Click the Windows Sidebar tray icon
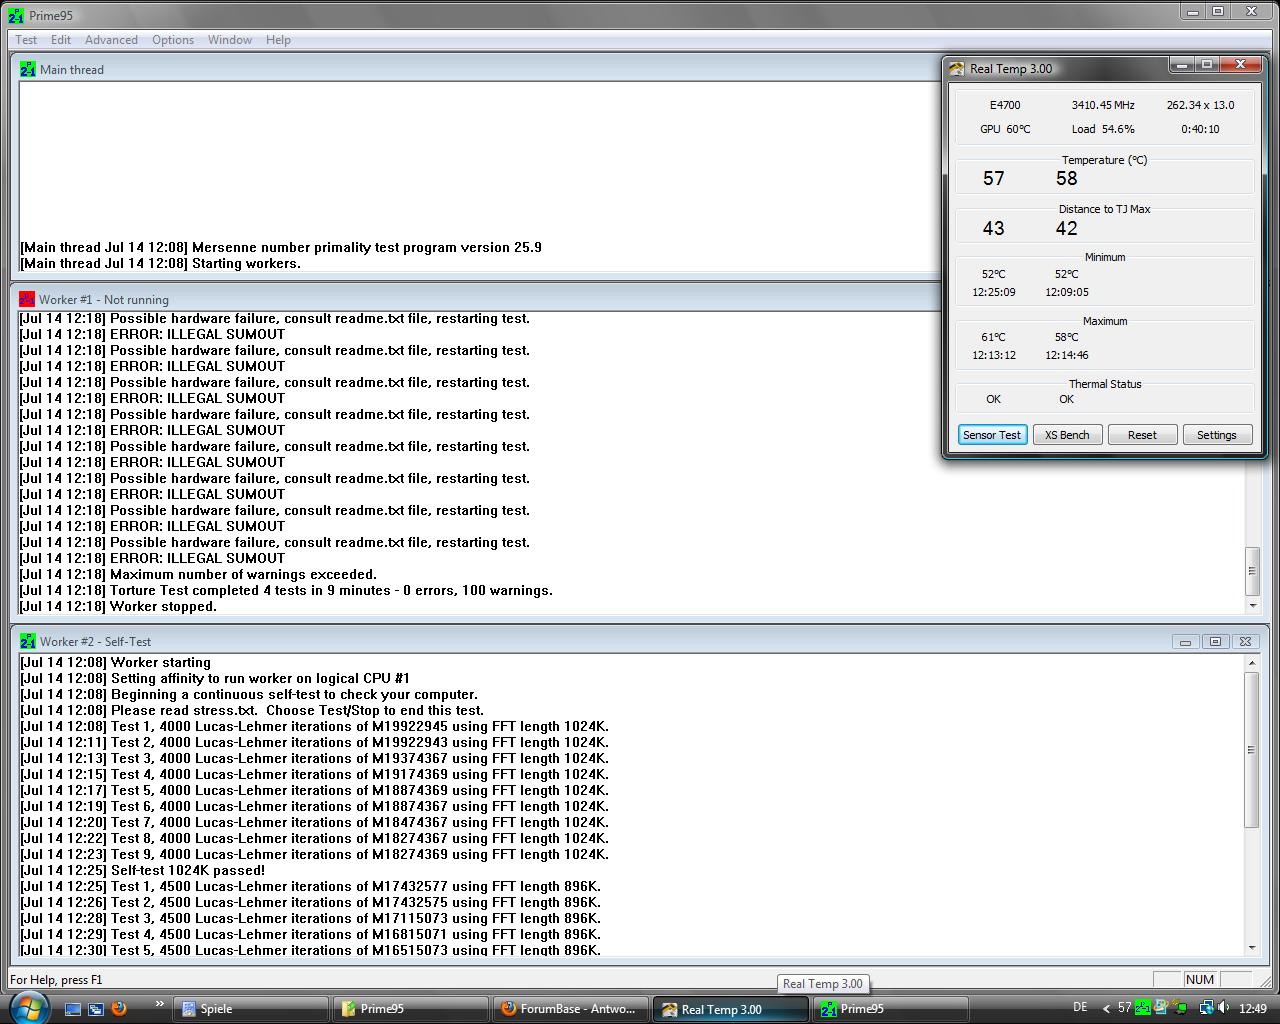Image resolution: width=1280 pixels, height=1024 pixels. (x=1160, y=1008)
